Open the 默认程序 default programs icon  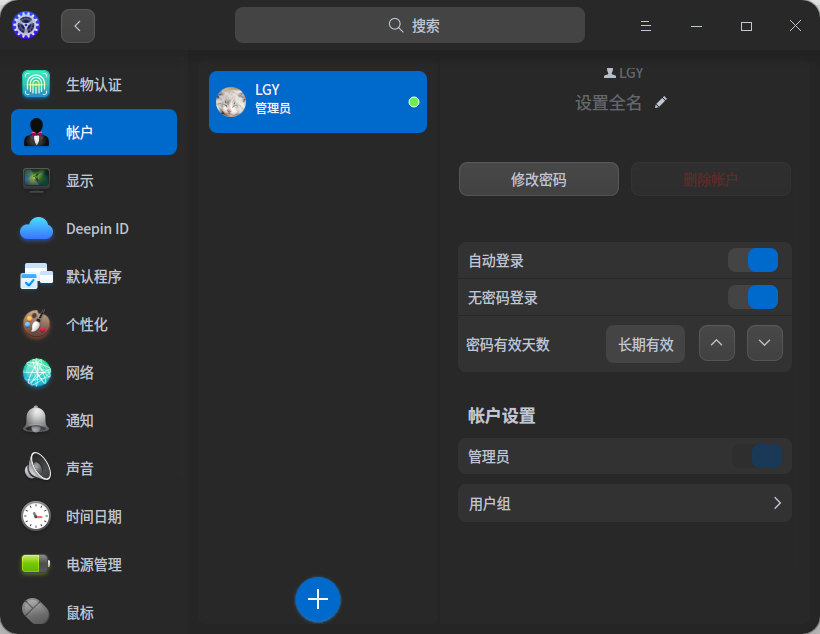(x=36, y=276)
